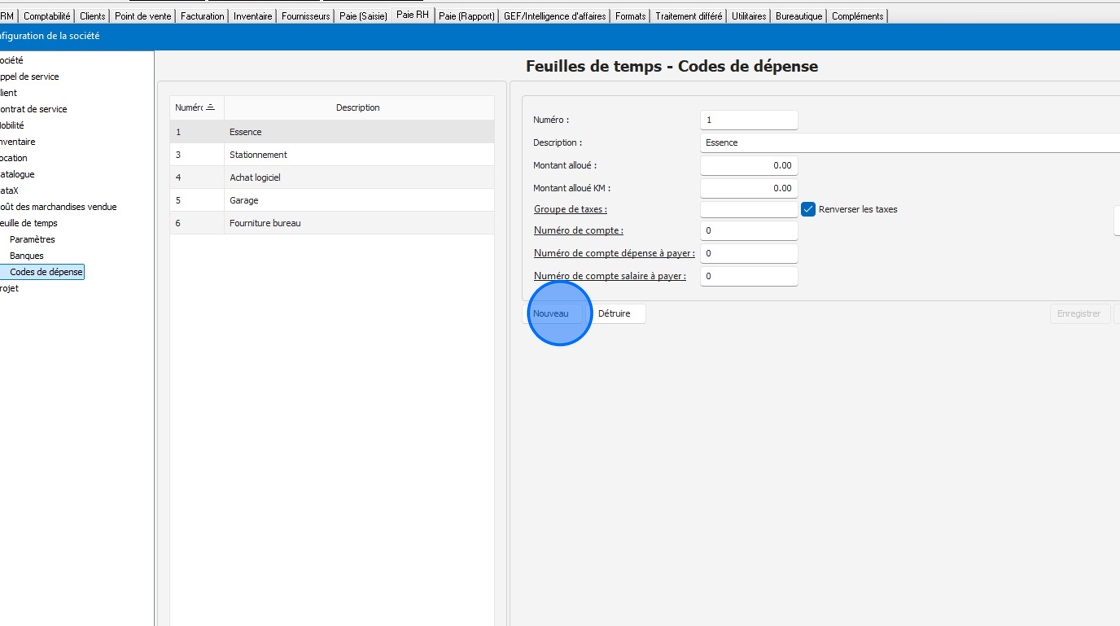Screen dimensions: 1120x626
Task: Open Contrat de service in the sidebar
Action: 34,109
